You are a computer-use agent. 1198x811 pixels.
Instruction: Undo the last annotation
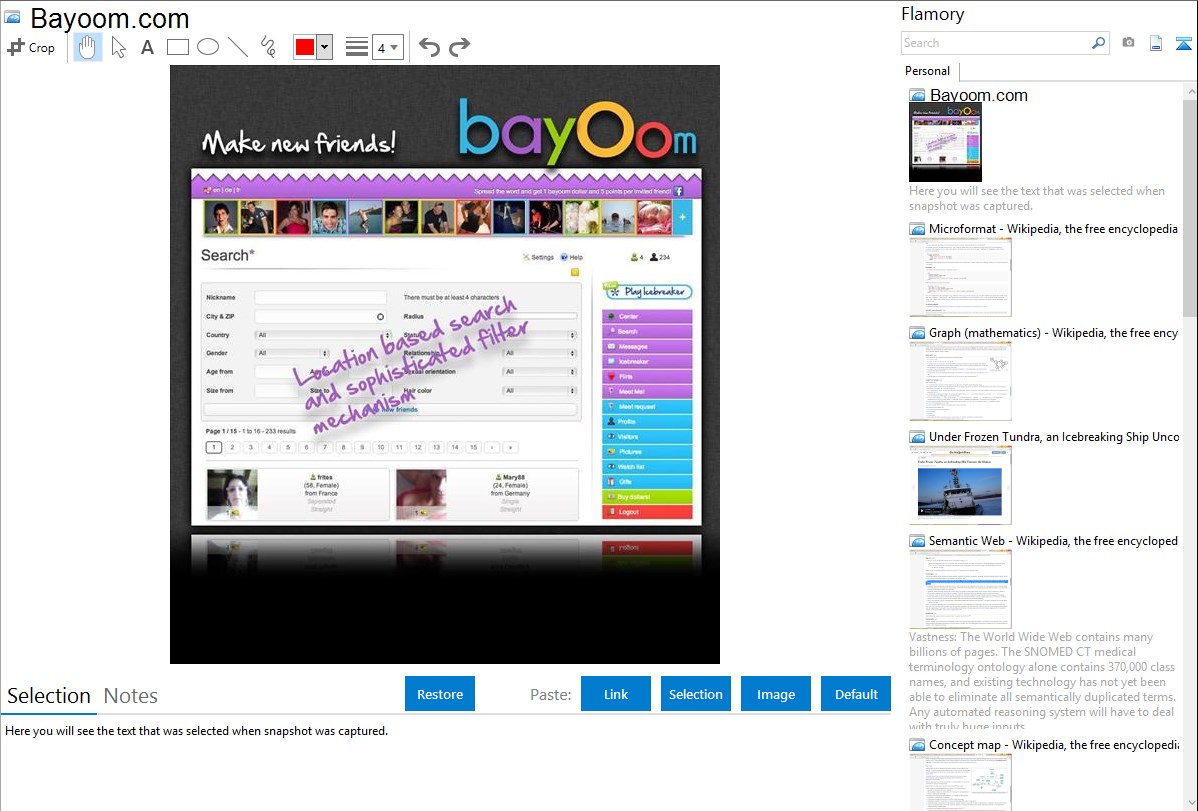point(429,47)
